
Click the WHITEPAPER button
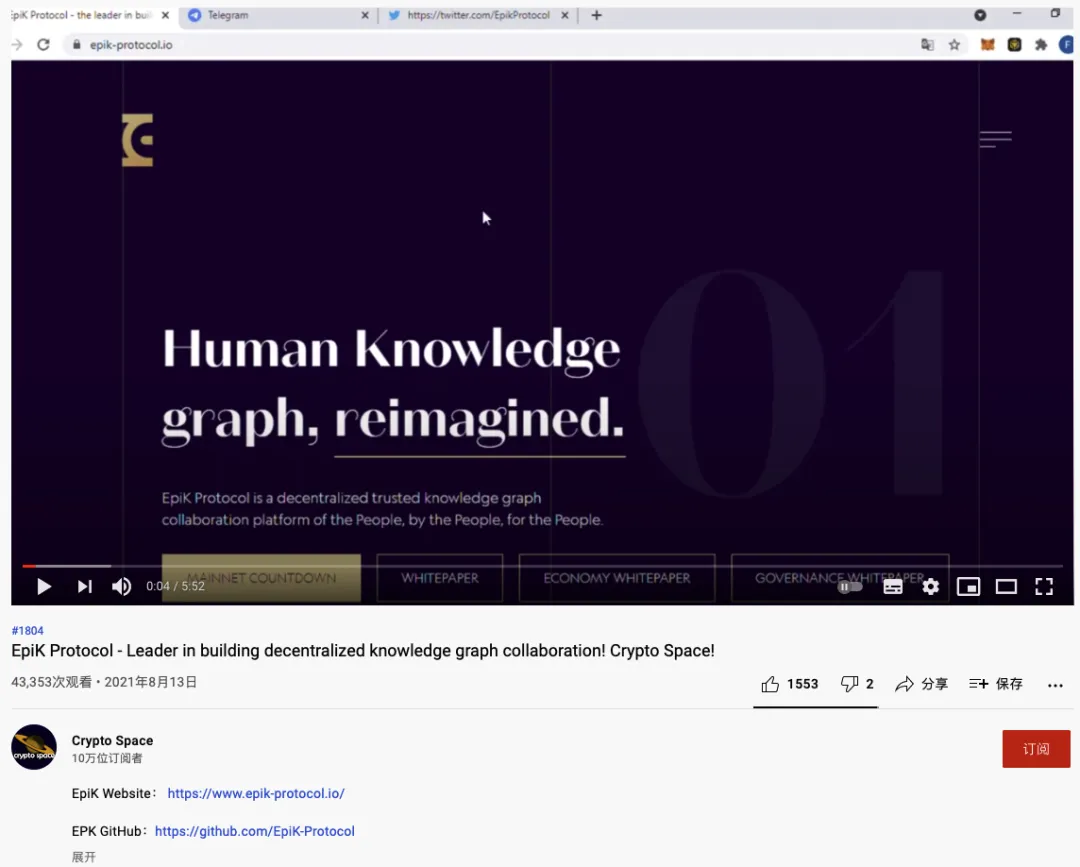439,578
